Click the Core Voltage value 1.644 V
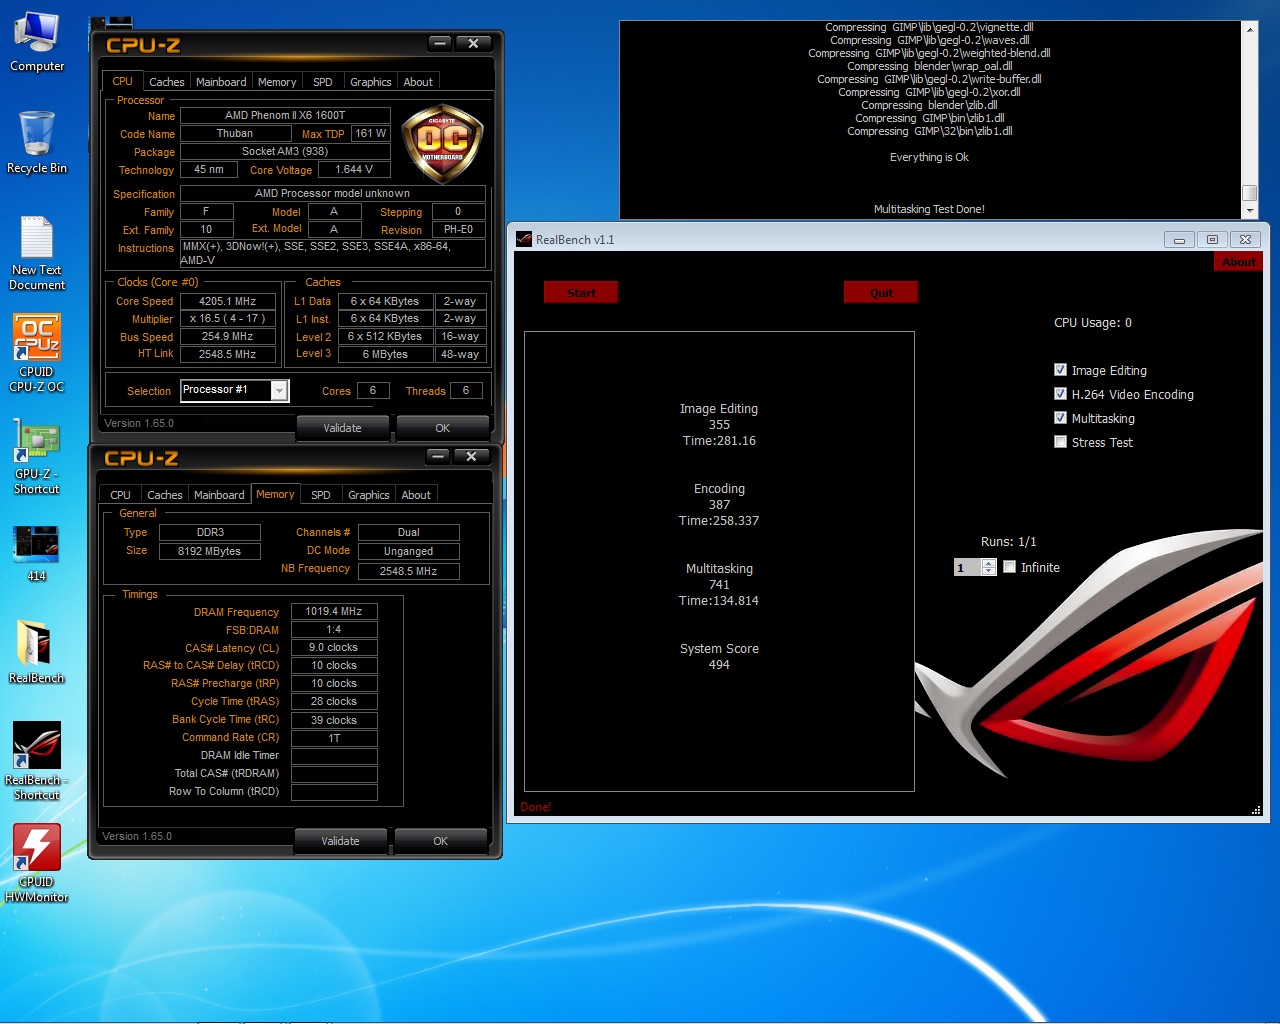Image resolution: width=1280 pixels, height=1024 pixels. point(354,170)
